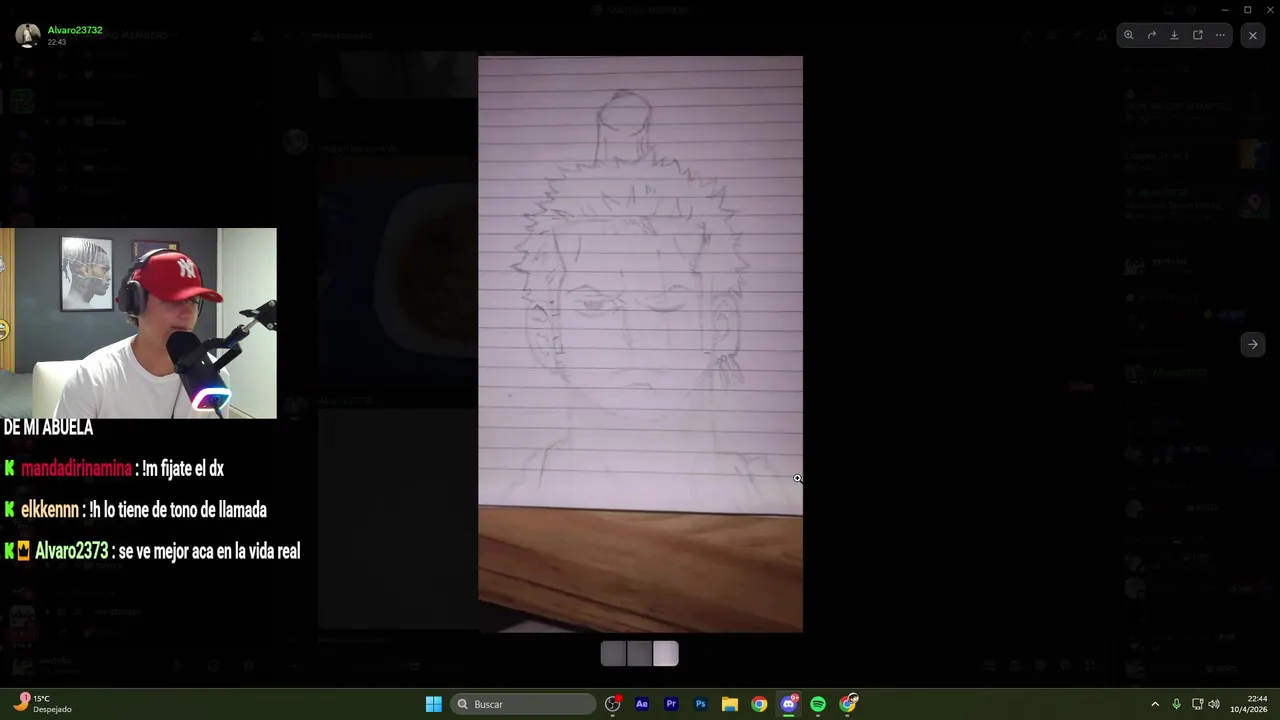
Task: Open Google Chrome from taskbar
Action: [x=759, y=704]
